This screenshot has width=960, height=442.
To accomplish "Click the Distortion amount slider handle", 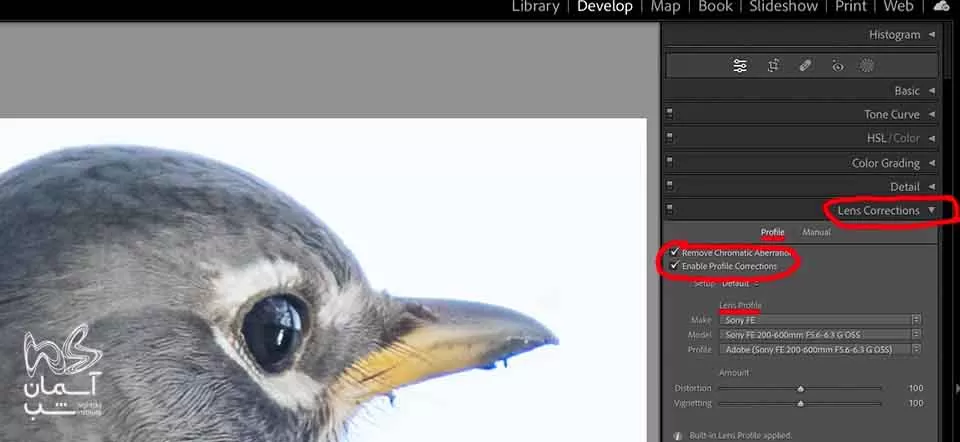I will coord(800,388).
